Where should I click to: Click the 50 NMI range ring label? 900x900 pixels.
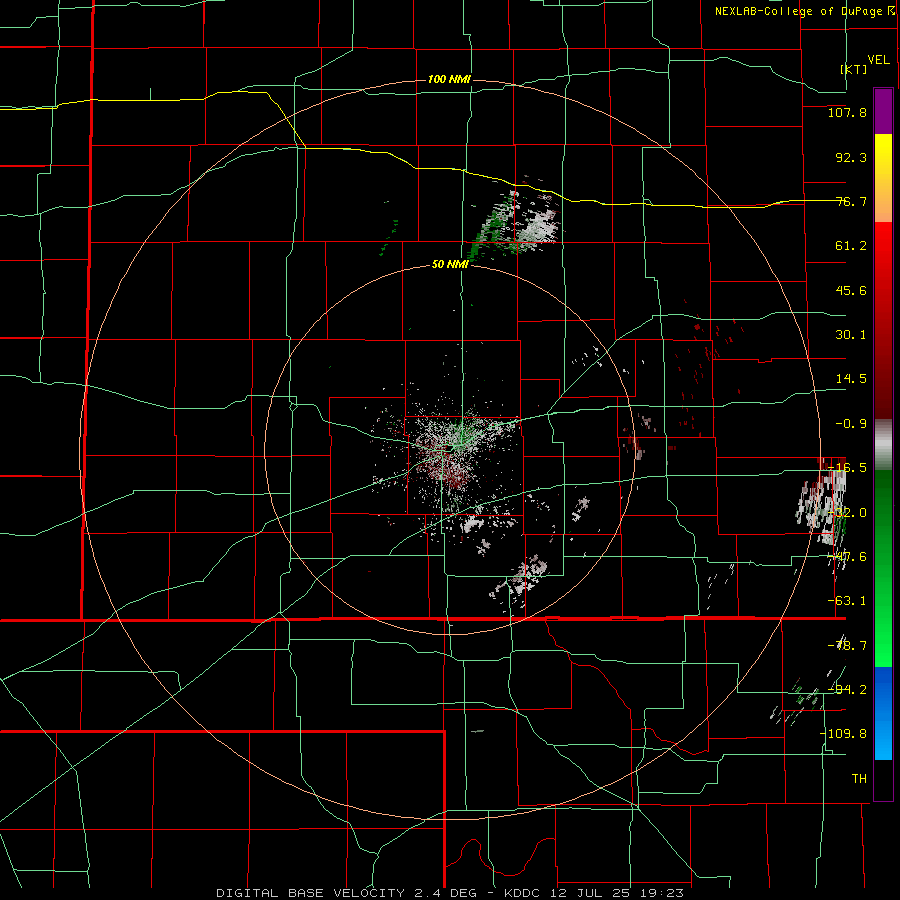click(x=450, y=264)
